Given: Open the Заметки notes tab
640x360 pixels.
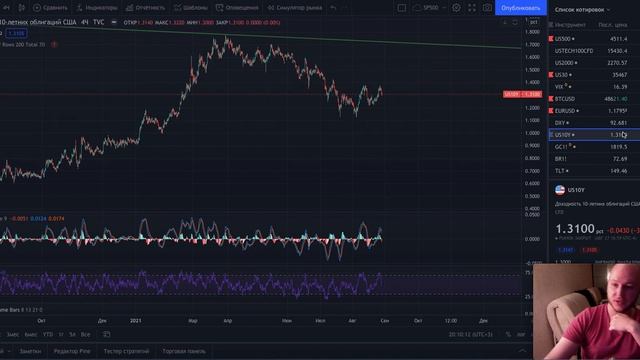Looking at the screenshot, I should (30, 351).
